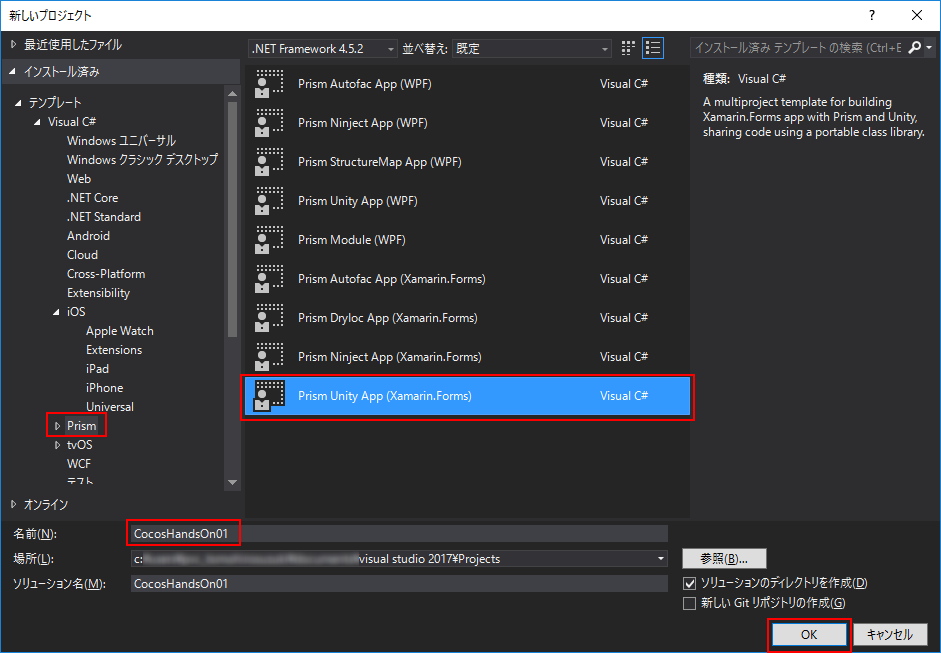This screenshot has width=941, height=653.
Task: Collapse the Visual C# tree node
Action: 37,122
